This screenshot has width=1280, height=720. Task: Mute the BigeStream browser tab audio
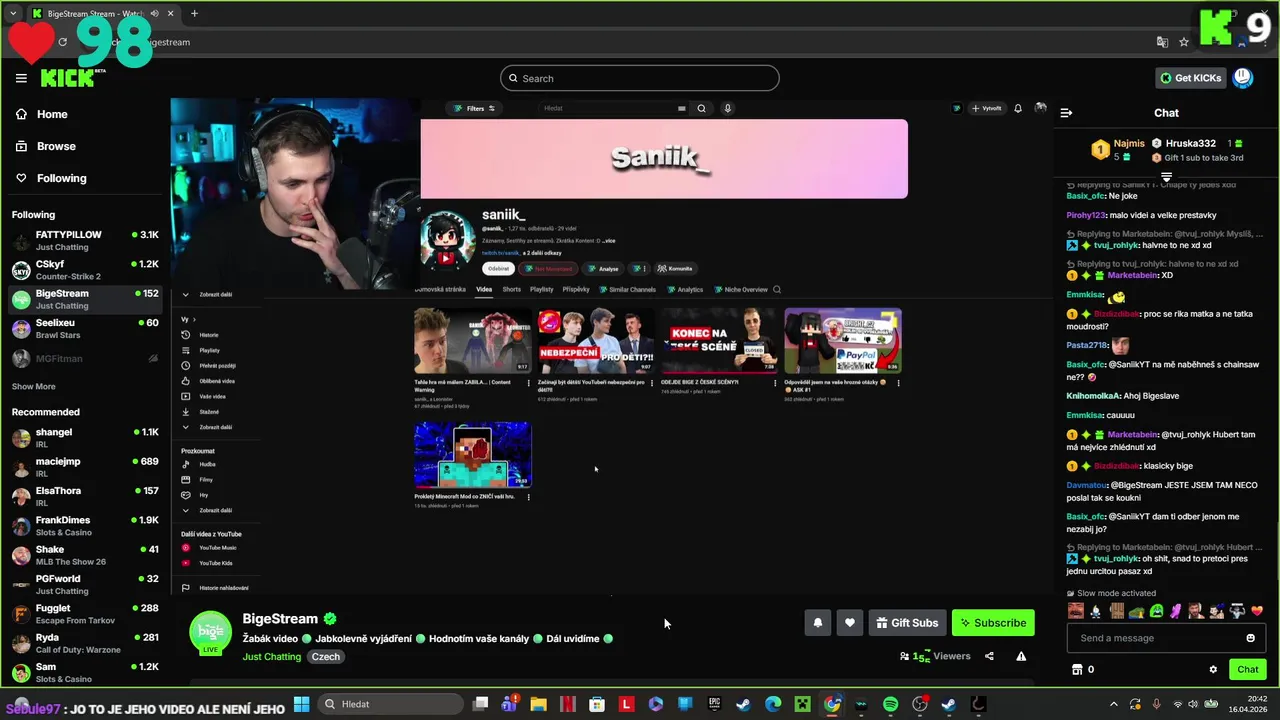[x=155, y=14]
